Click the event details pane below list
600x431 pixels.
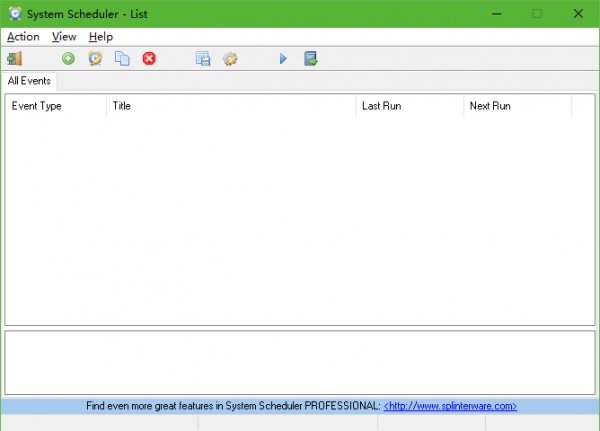(300, 362)
